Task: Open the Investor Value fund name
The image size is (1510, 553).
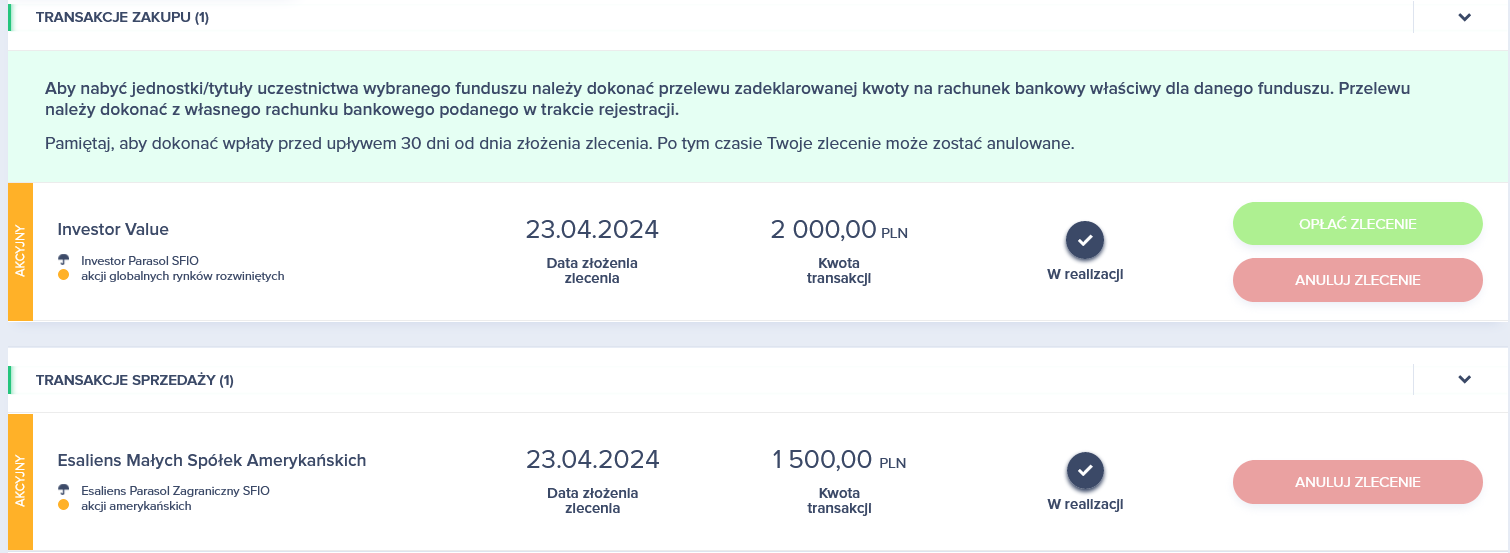Action: [113, 229]
